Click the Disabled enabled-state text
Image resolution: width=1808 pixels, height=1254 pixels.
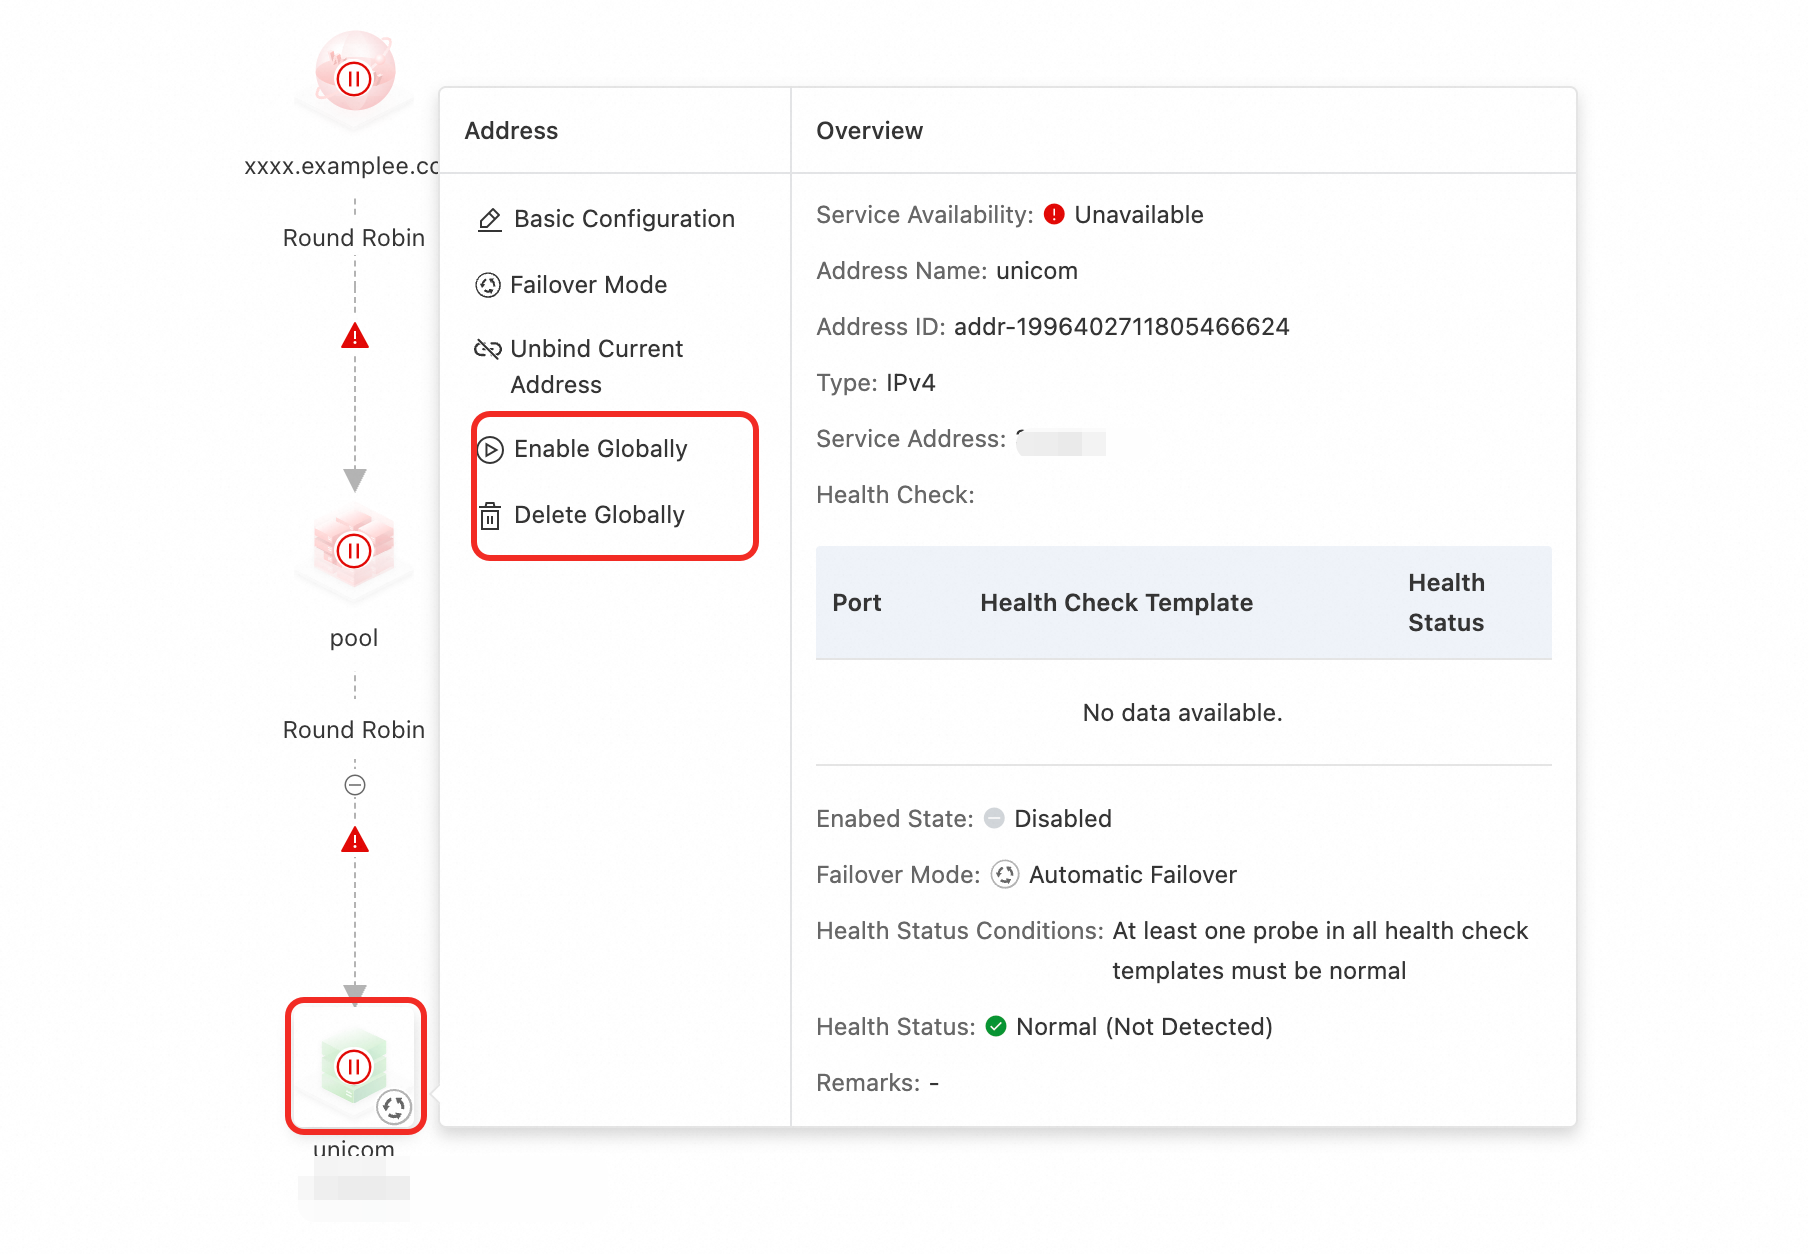1063,819
